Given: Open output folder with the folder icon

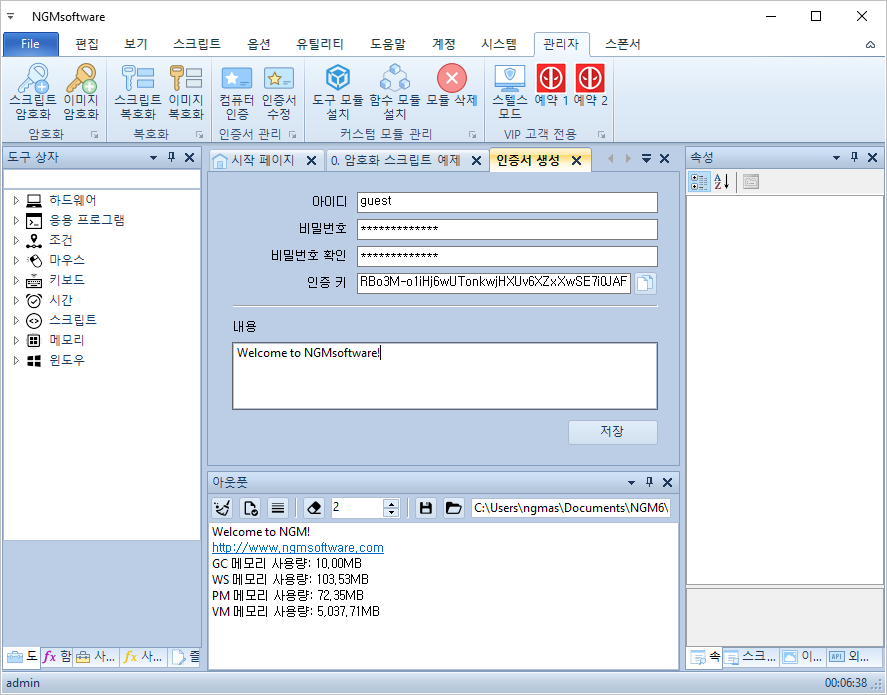Looking at the screenshot, I should coord(453,508).
